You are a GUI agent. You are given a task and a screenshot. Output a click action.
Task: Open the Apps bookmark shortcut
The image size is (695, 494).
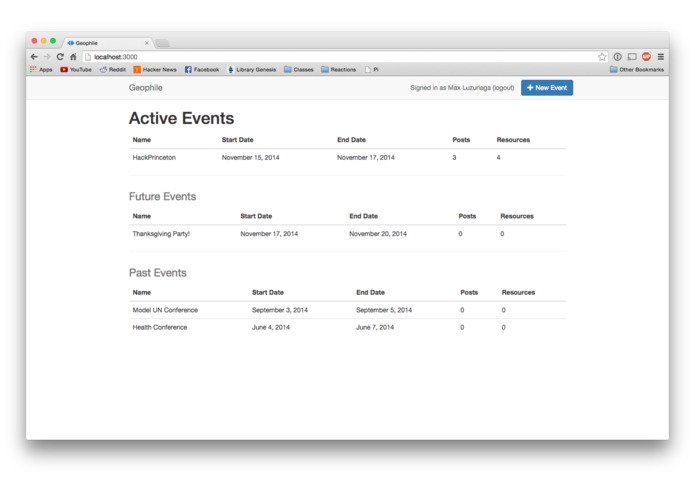click(41, 70)
